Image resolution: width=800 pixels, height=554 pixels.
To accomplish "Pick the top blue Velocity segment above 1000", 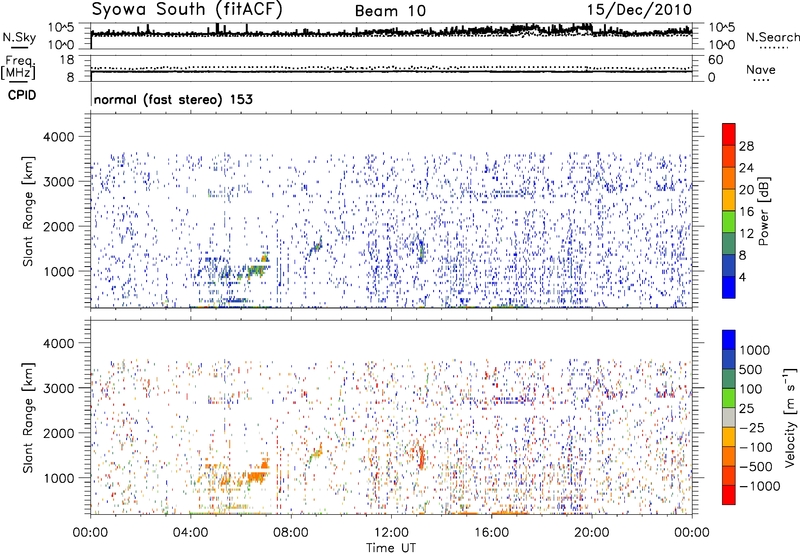I will pos(729,340).
